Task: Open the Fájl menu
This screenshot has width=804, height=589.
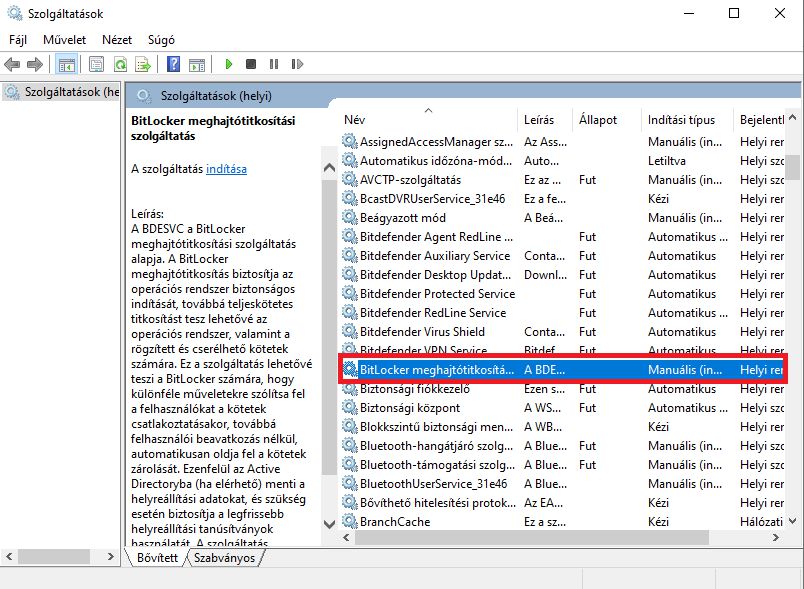Action: point(18,39)
